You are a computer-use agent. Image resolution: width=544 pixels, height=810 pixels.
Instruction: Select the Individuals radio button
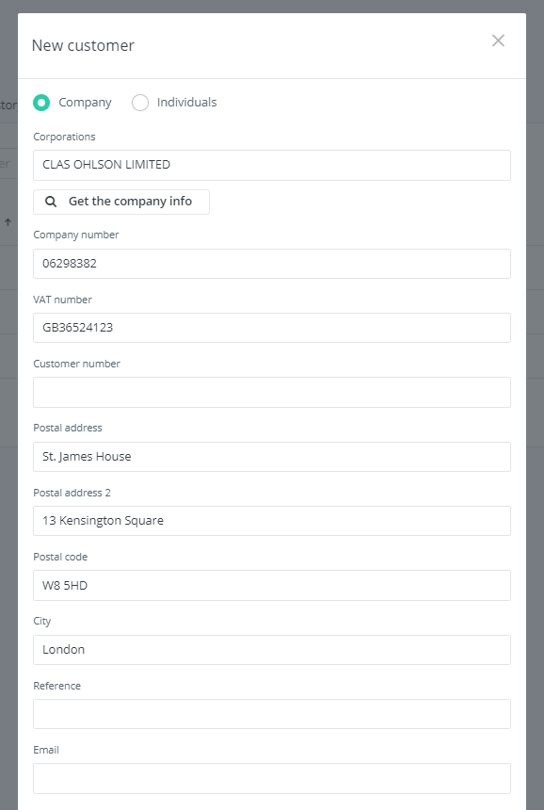140,102
